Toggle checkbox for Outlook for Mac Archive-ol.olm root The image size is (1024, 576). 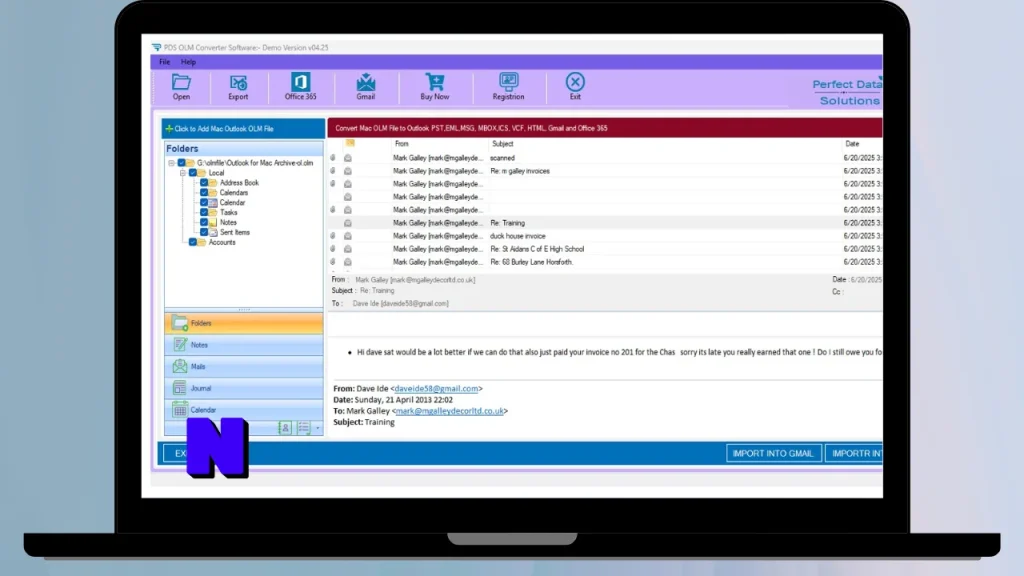[182, 163]
